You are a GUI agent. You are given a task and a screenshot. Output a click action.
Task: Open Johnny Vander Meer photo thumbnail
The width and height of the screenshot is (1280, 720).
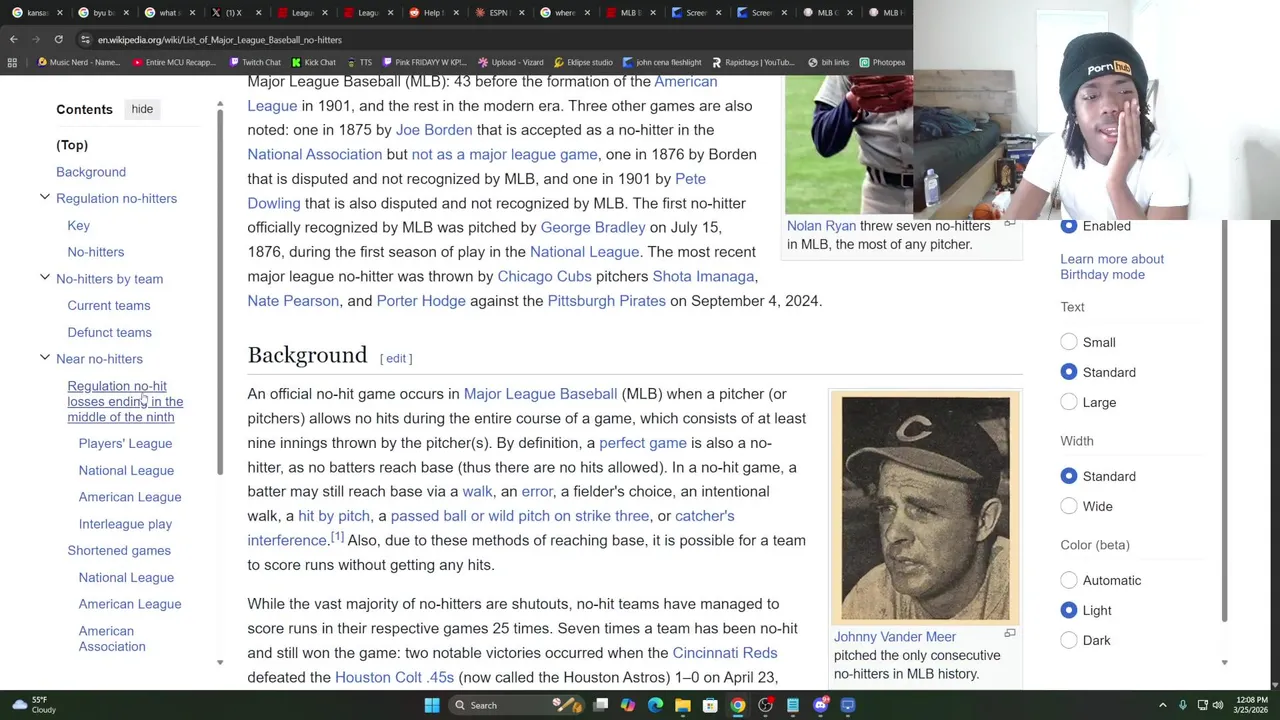pyautogui.click(x=926, y=508)
